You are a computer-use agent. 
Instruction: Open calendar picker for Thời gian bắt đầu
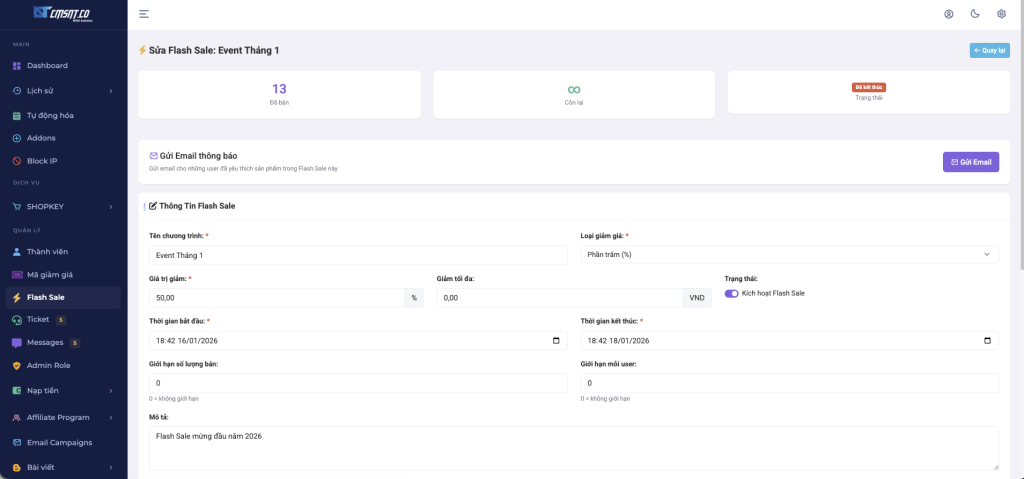coord(557,341)
